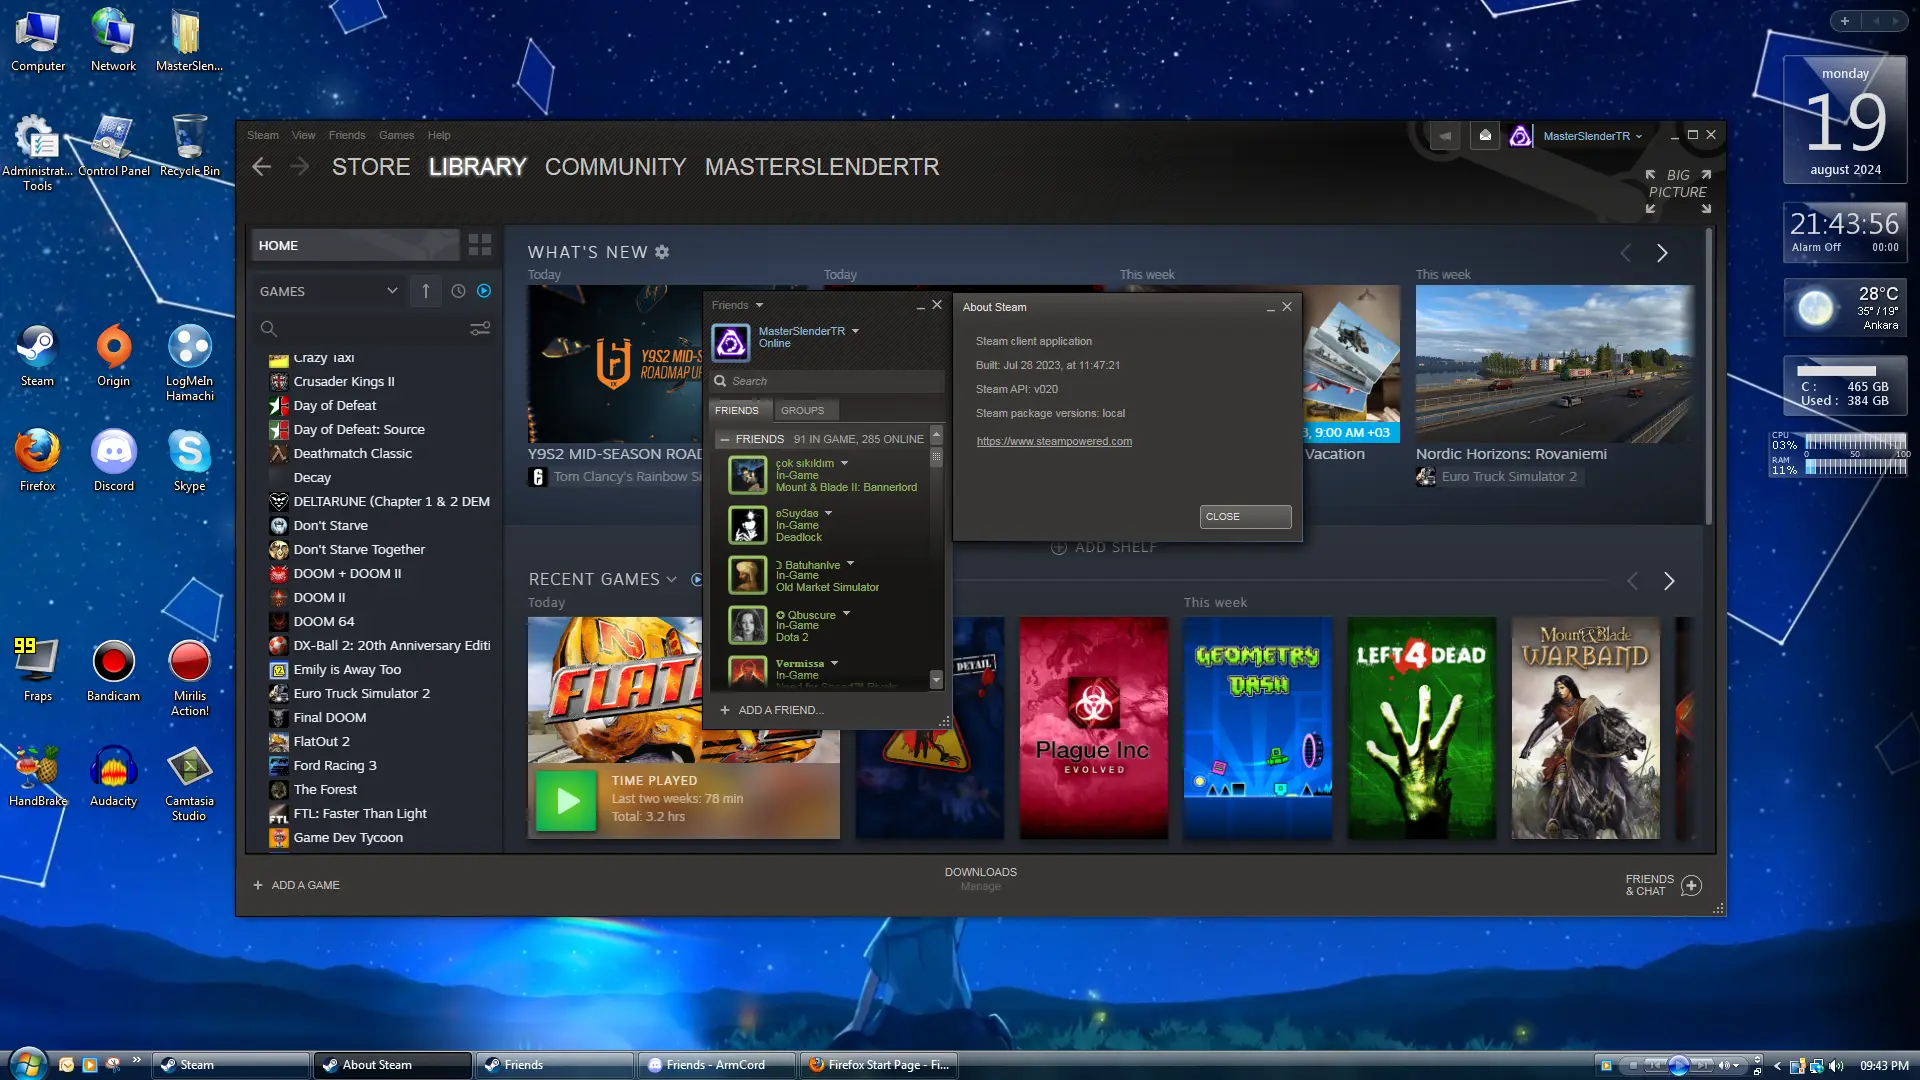This screenshot has width=1920, height=1080.
Task: Launch Fraps from the desktop
Action: 38,670
